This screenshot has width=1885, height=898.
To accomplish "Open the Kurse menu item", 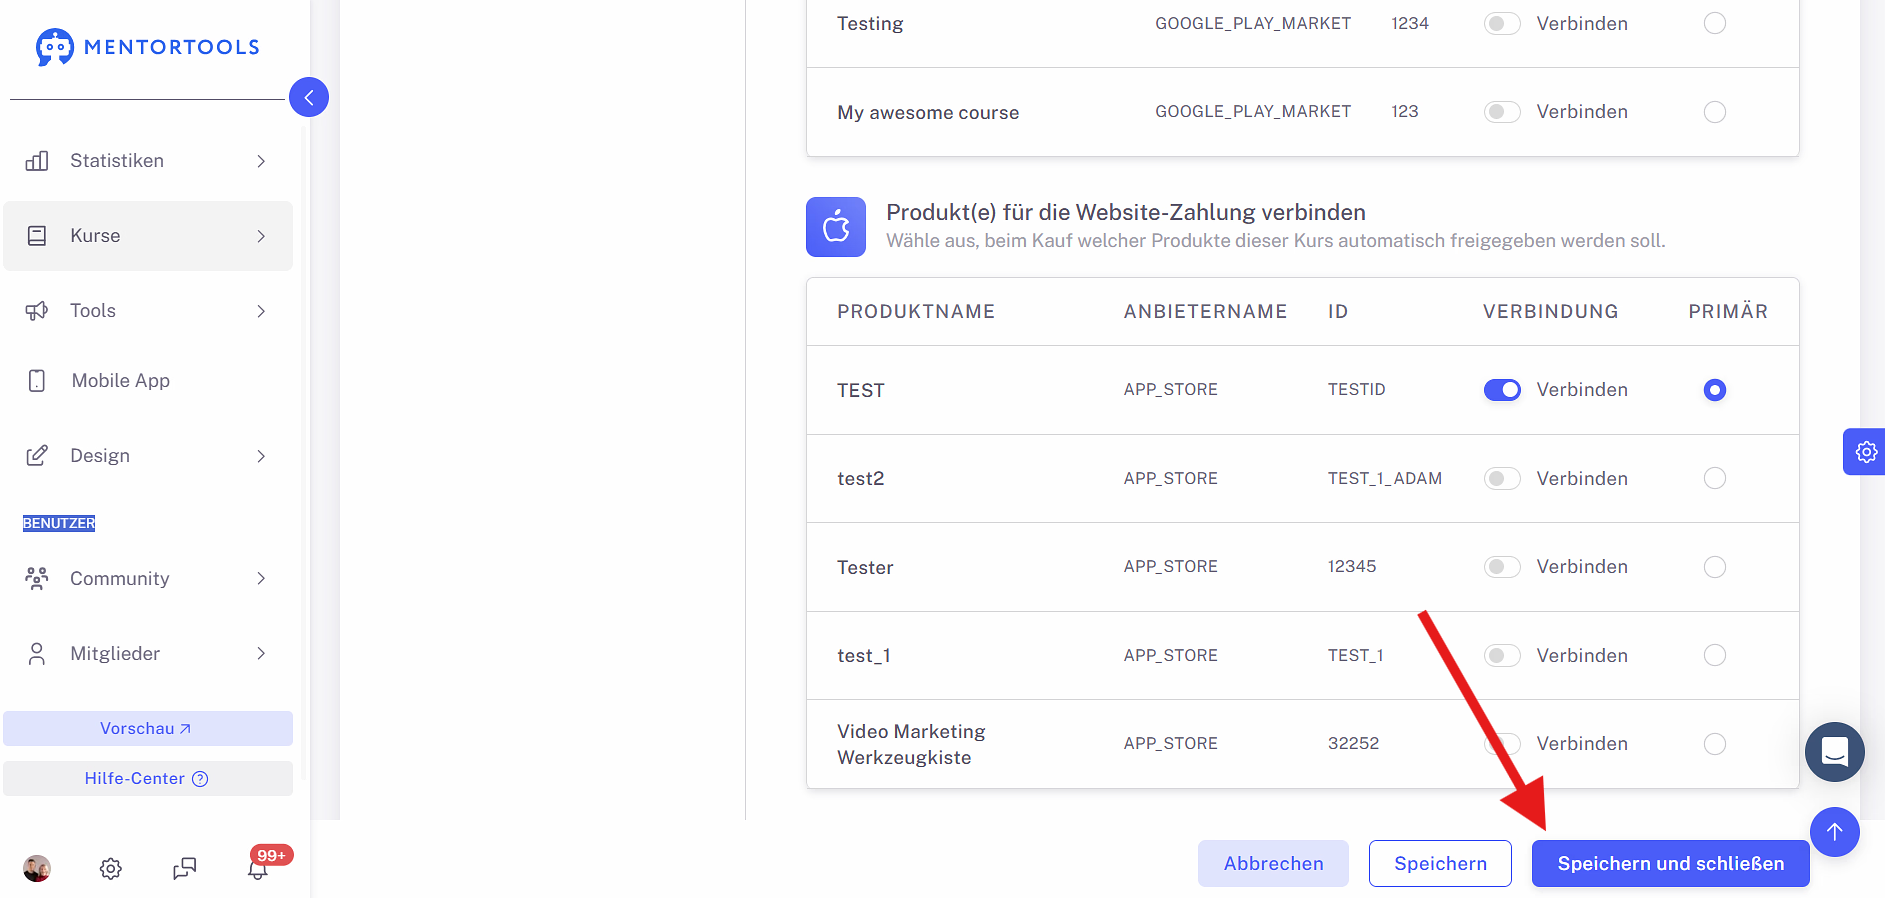I will (x=148, y=236).
